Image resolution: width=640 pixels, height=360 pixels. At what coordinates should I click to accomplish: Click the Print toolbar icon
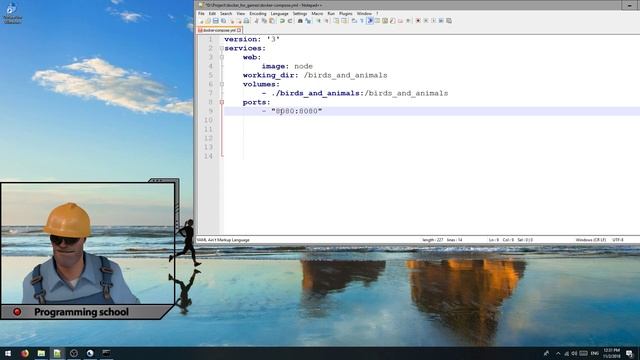pyautogui.click(x=246, y=21)
